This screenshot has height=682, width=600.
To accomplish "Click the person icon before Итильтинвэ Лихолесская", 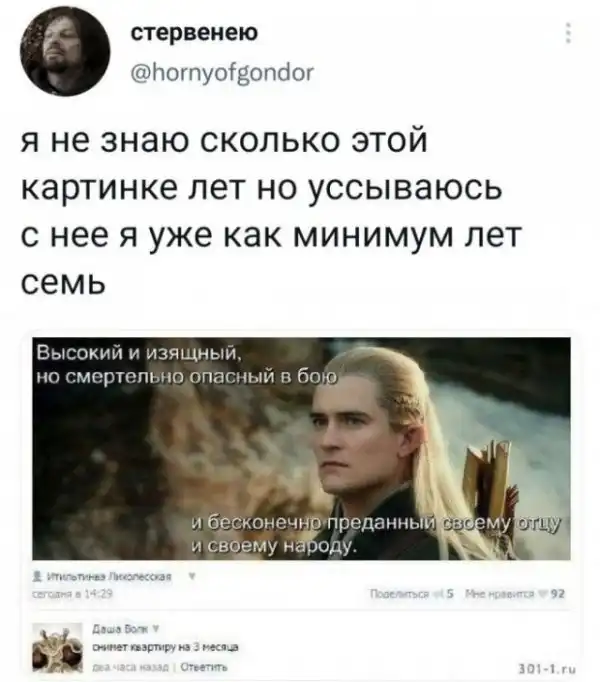I will 39,577.
